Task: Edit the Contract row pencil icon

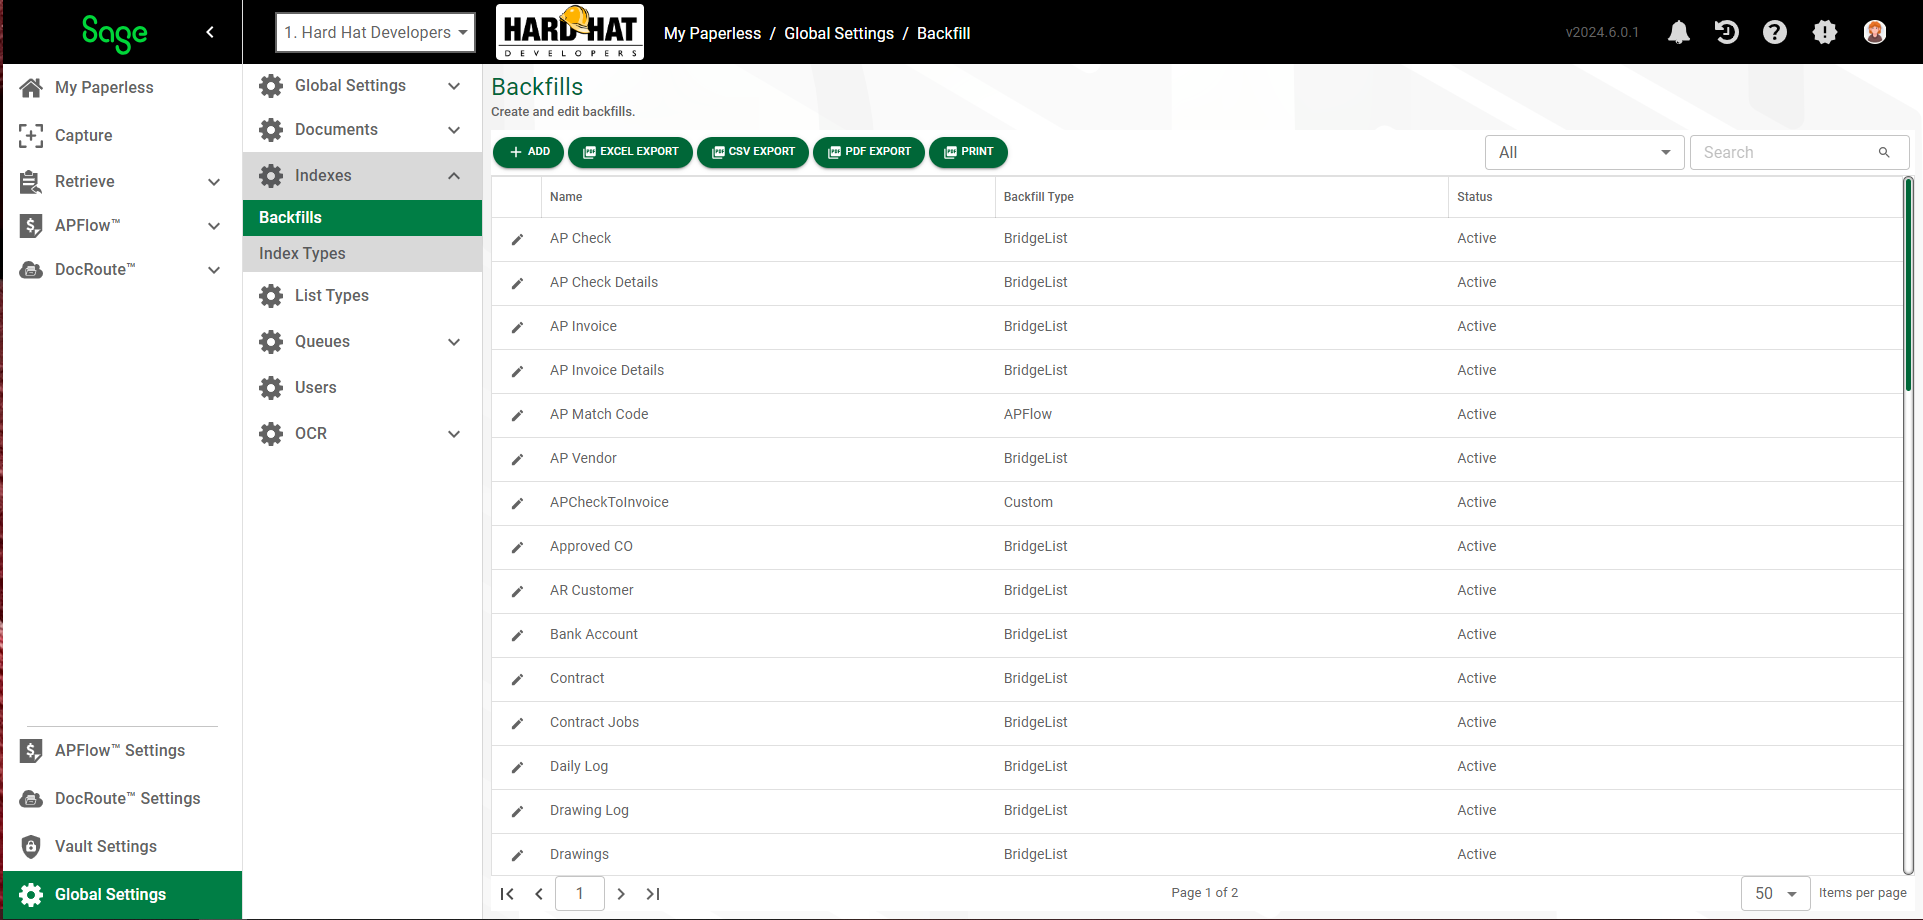Action: pos(517,679)
